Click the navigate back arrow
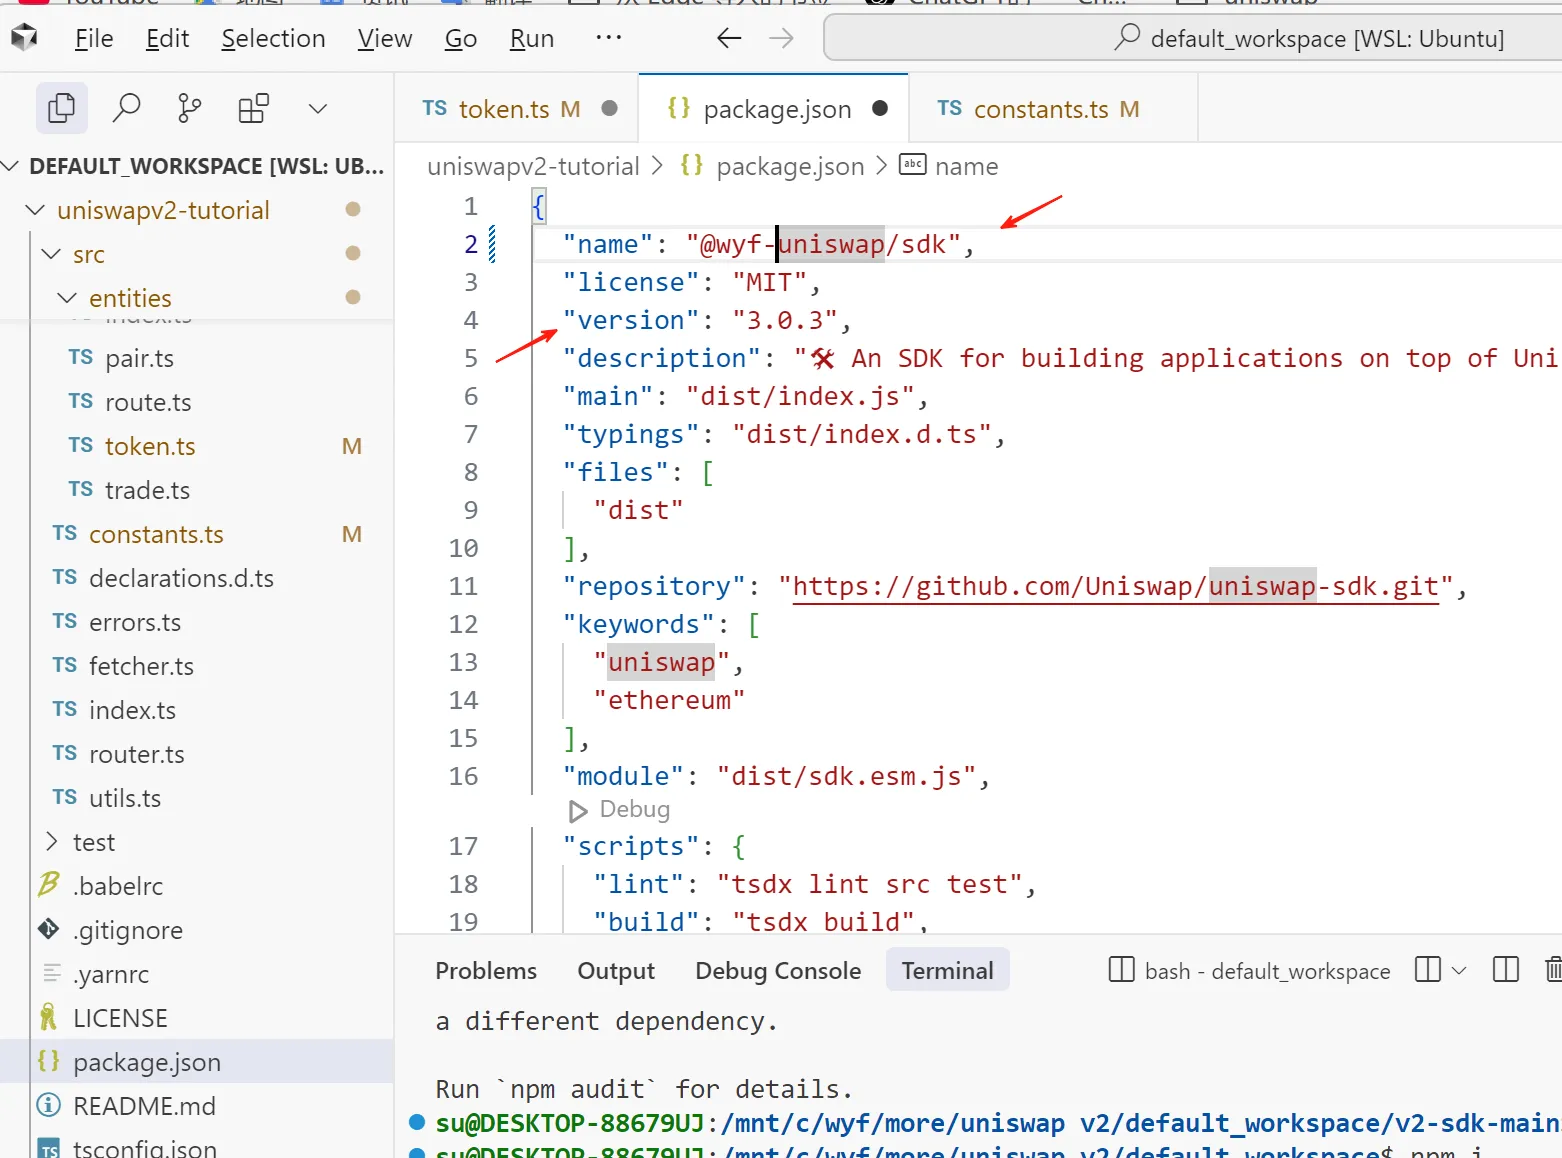Viewport: 1562px width, 1158px height. (729, 39)
